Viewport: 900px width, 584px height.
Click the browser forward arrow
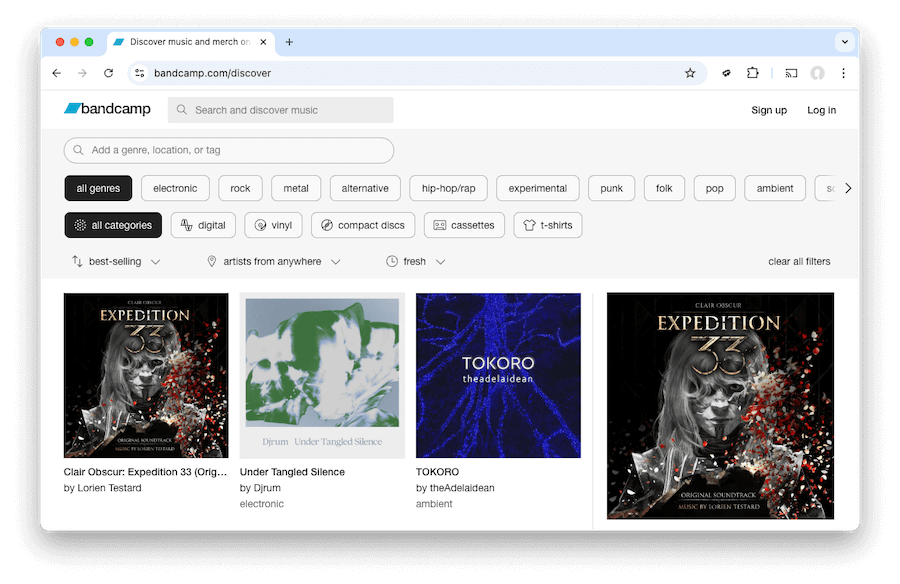click(82, 73)
